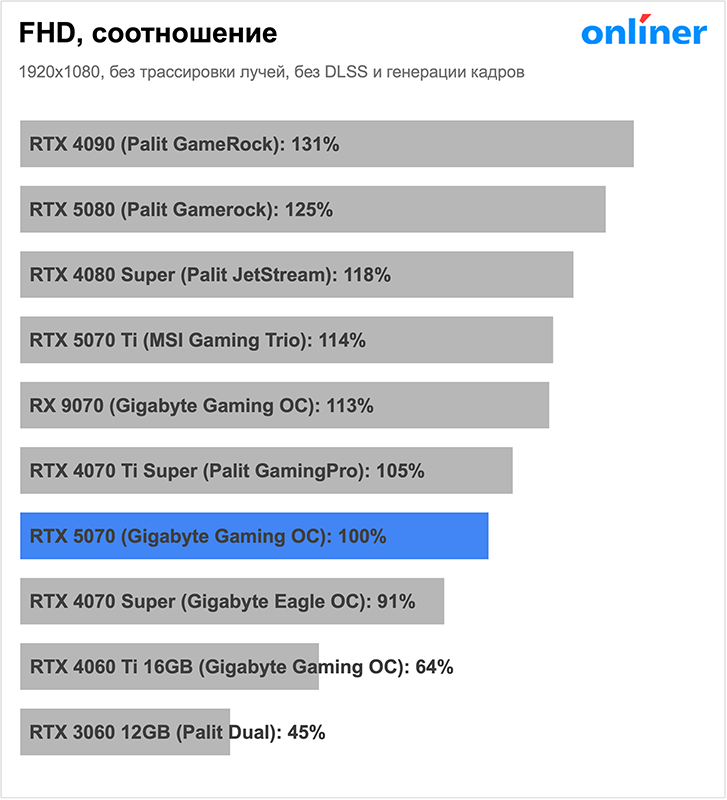Select the RTX 4060 Ti 16GB bar

pos(169,666)
